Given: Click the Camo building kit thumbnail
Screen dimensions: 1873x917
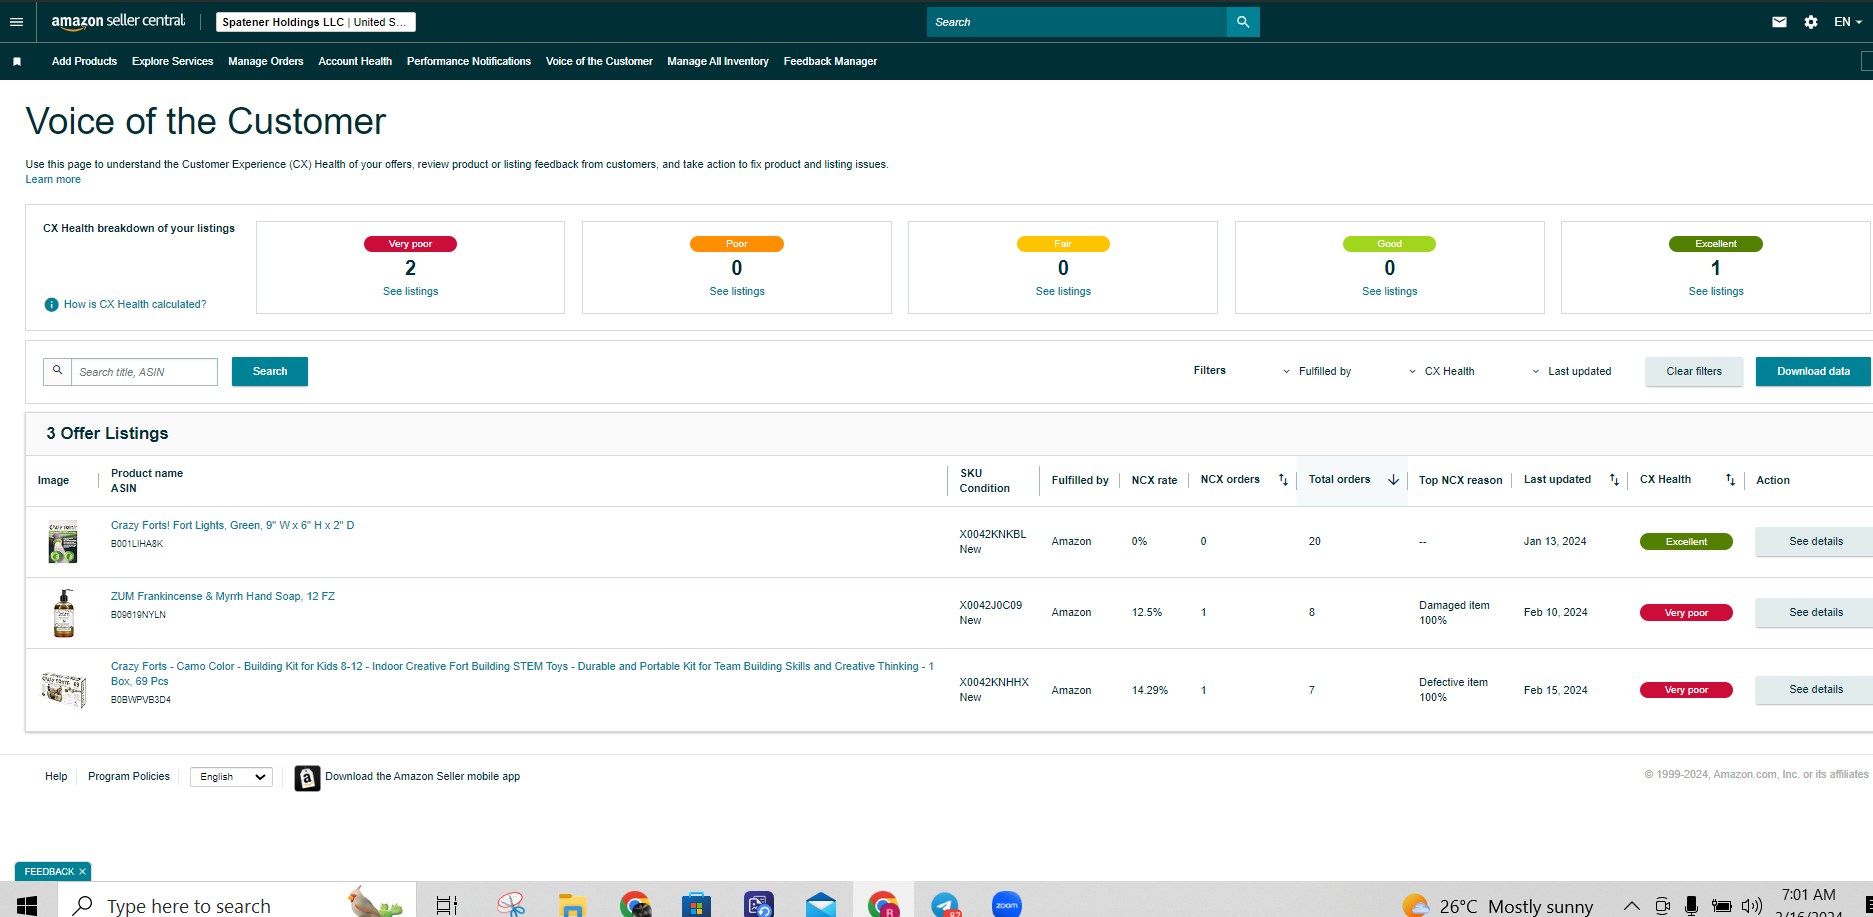Looking at the screenshot, I should [64, 690].
